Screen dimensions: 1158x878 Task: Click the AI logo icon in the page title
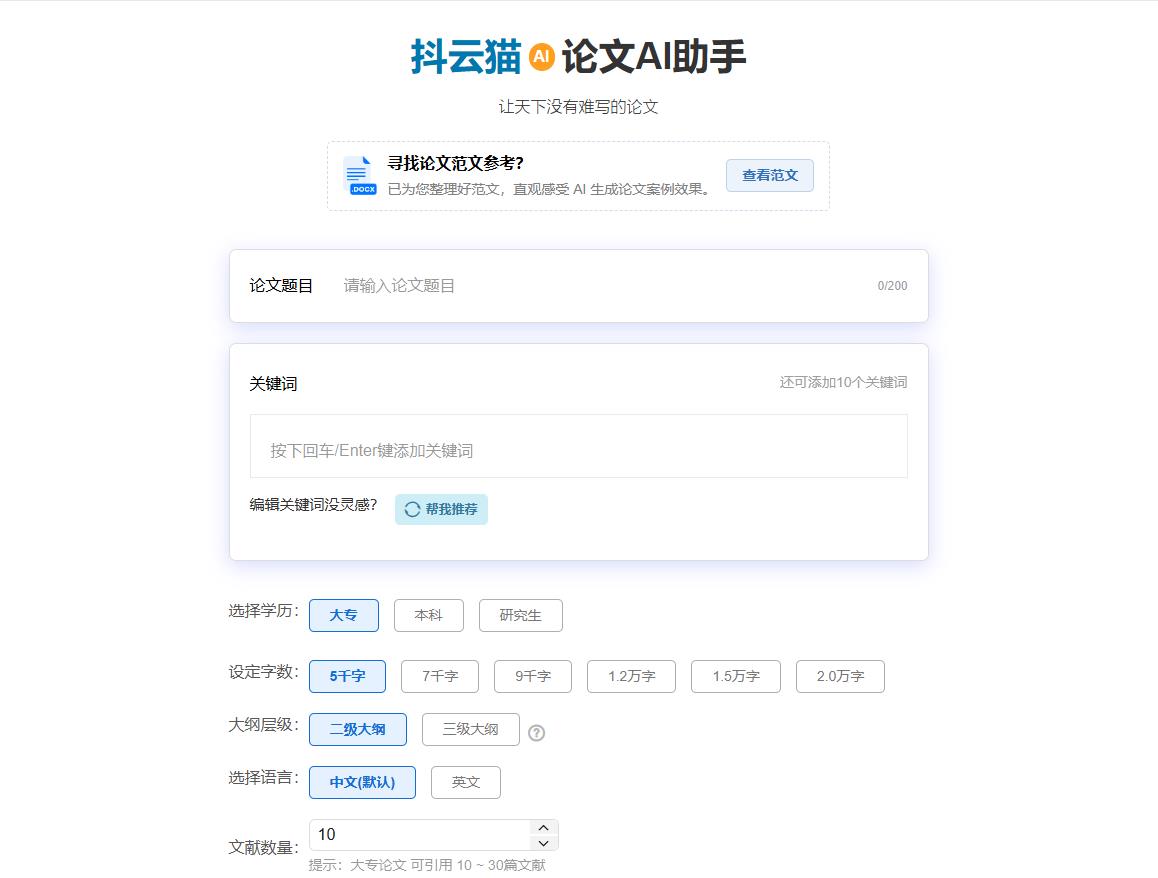tap(542, 57)
